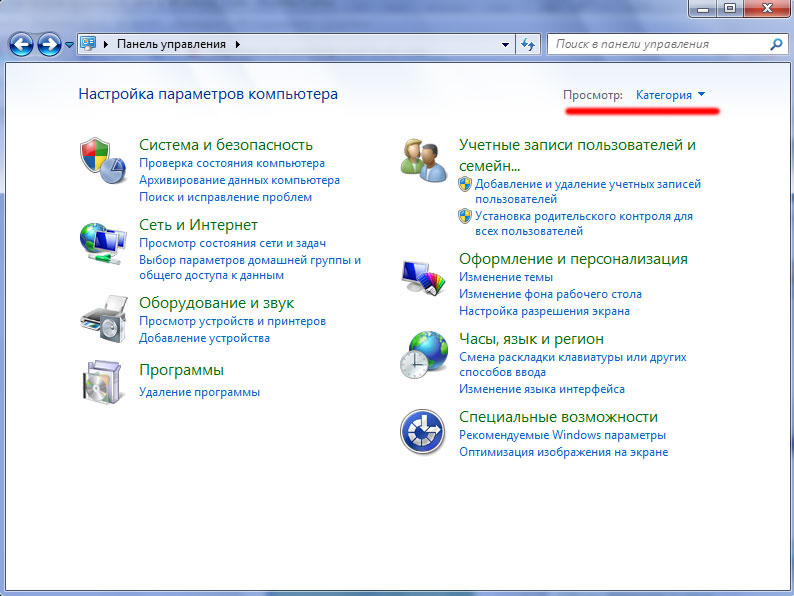
Task: Click the Network and Internet globe icon
Action: tap(103, 244)
